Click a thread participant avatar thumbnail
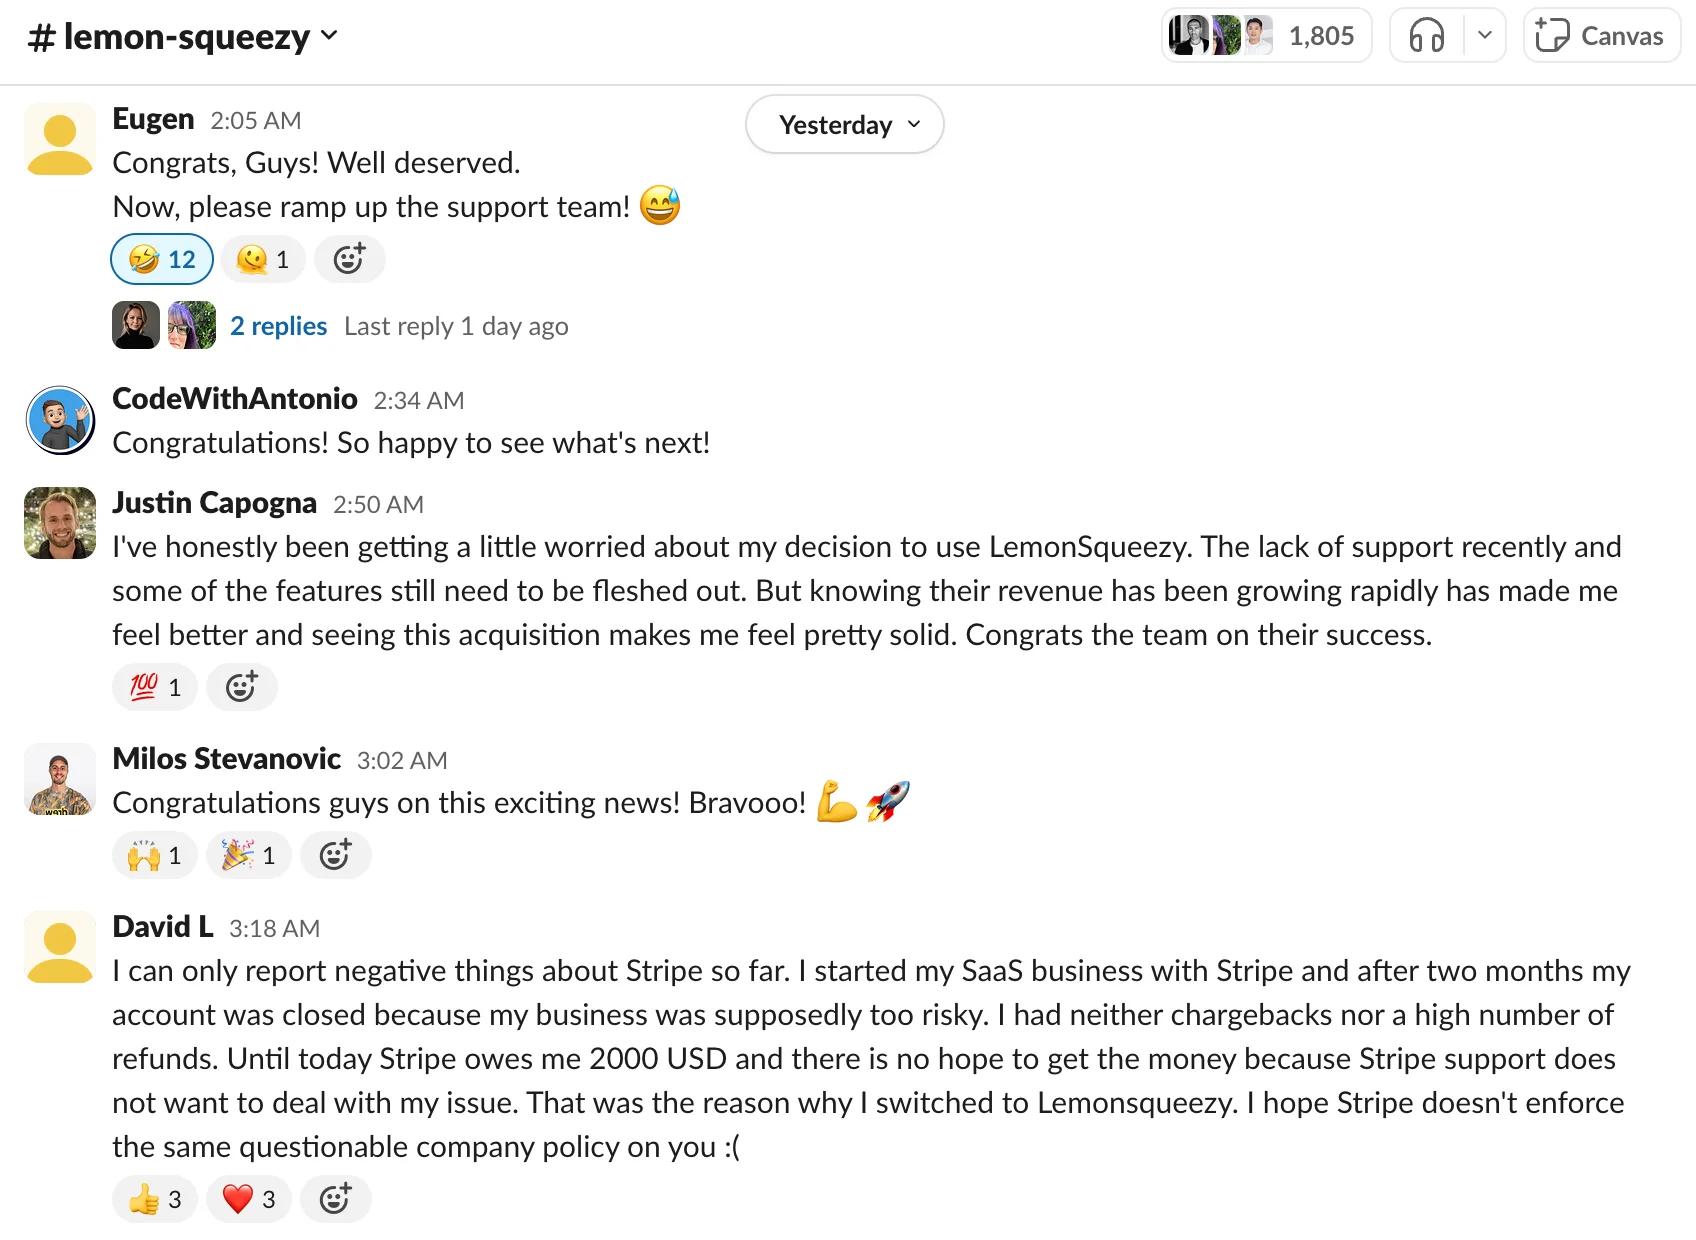The width and height of the screenshot is (1696, 1240). pyautogui.click(x=135, y=325)
